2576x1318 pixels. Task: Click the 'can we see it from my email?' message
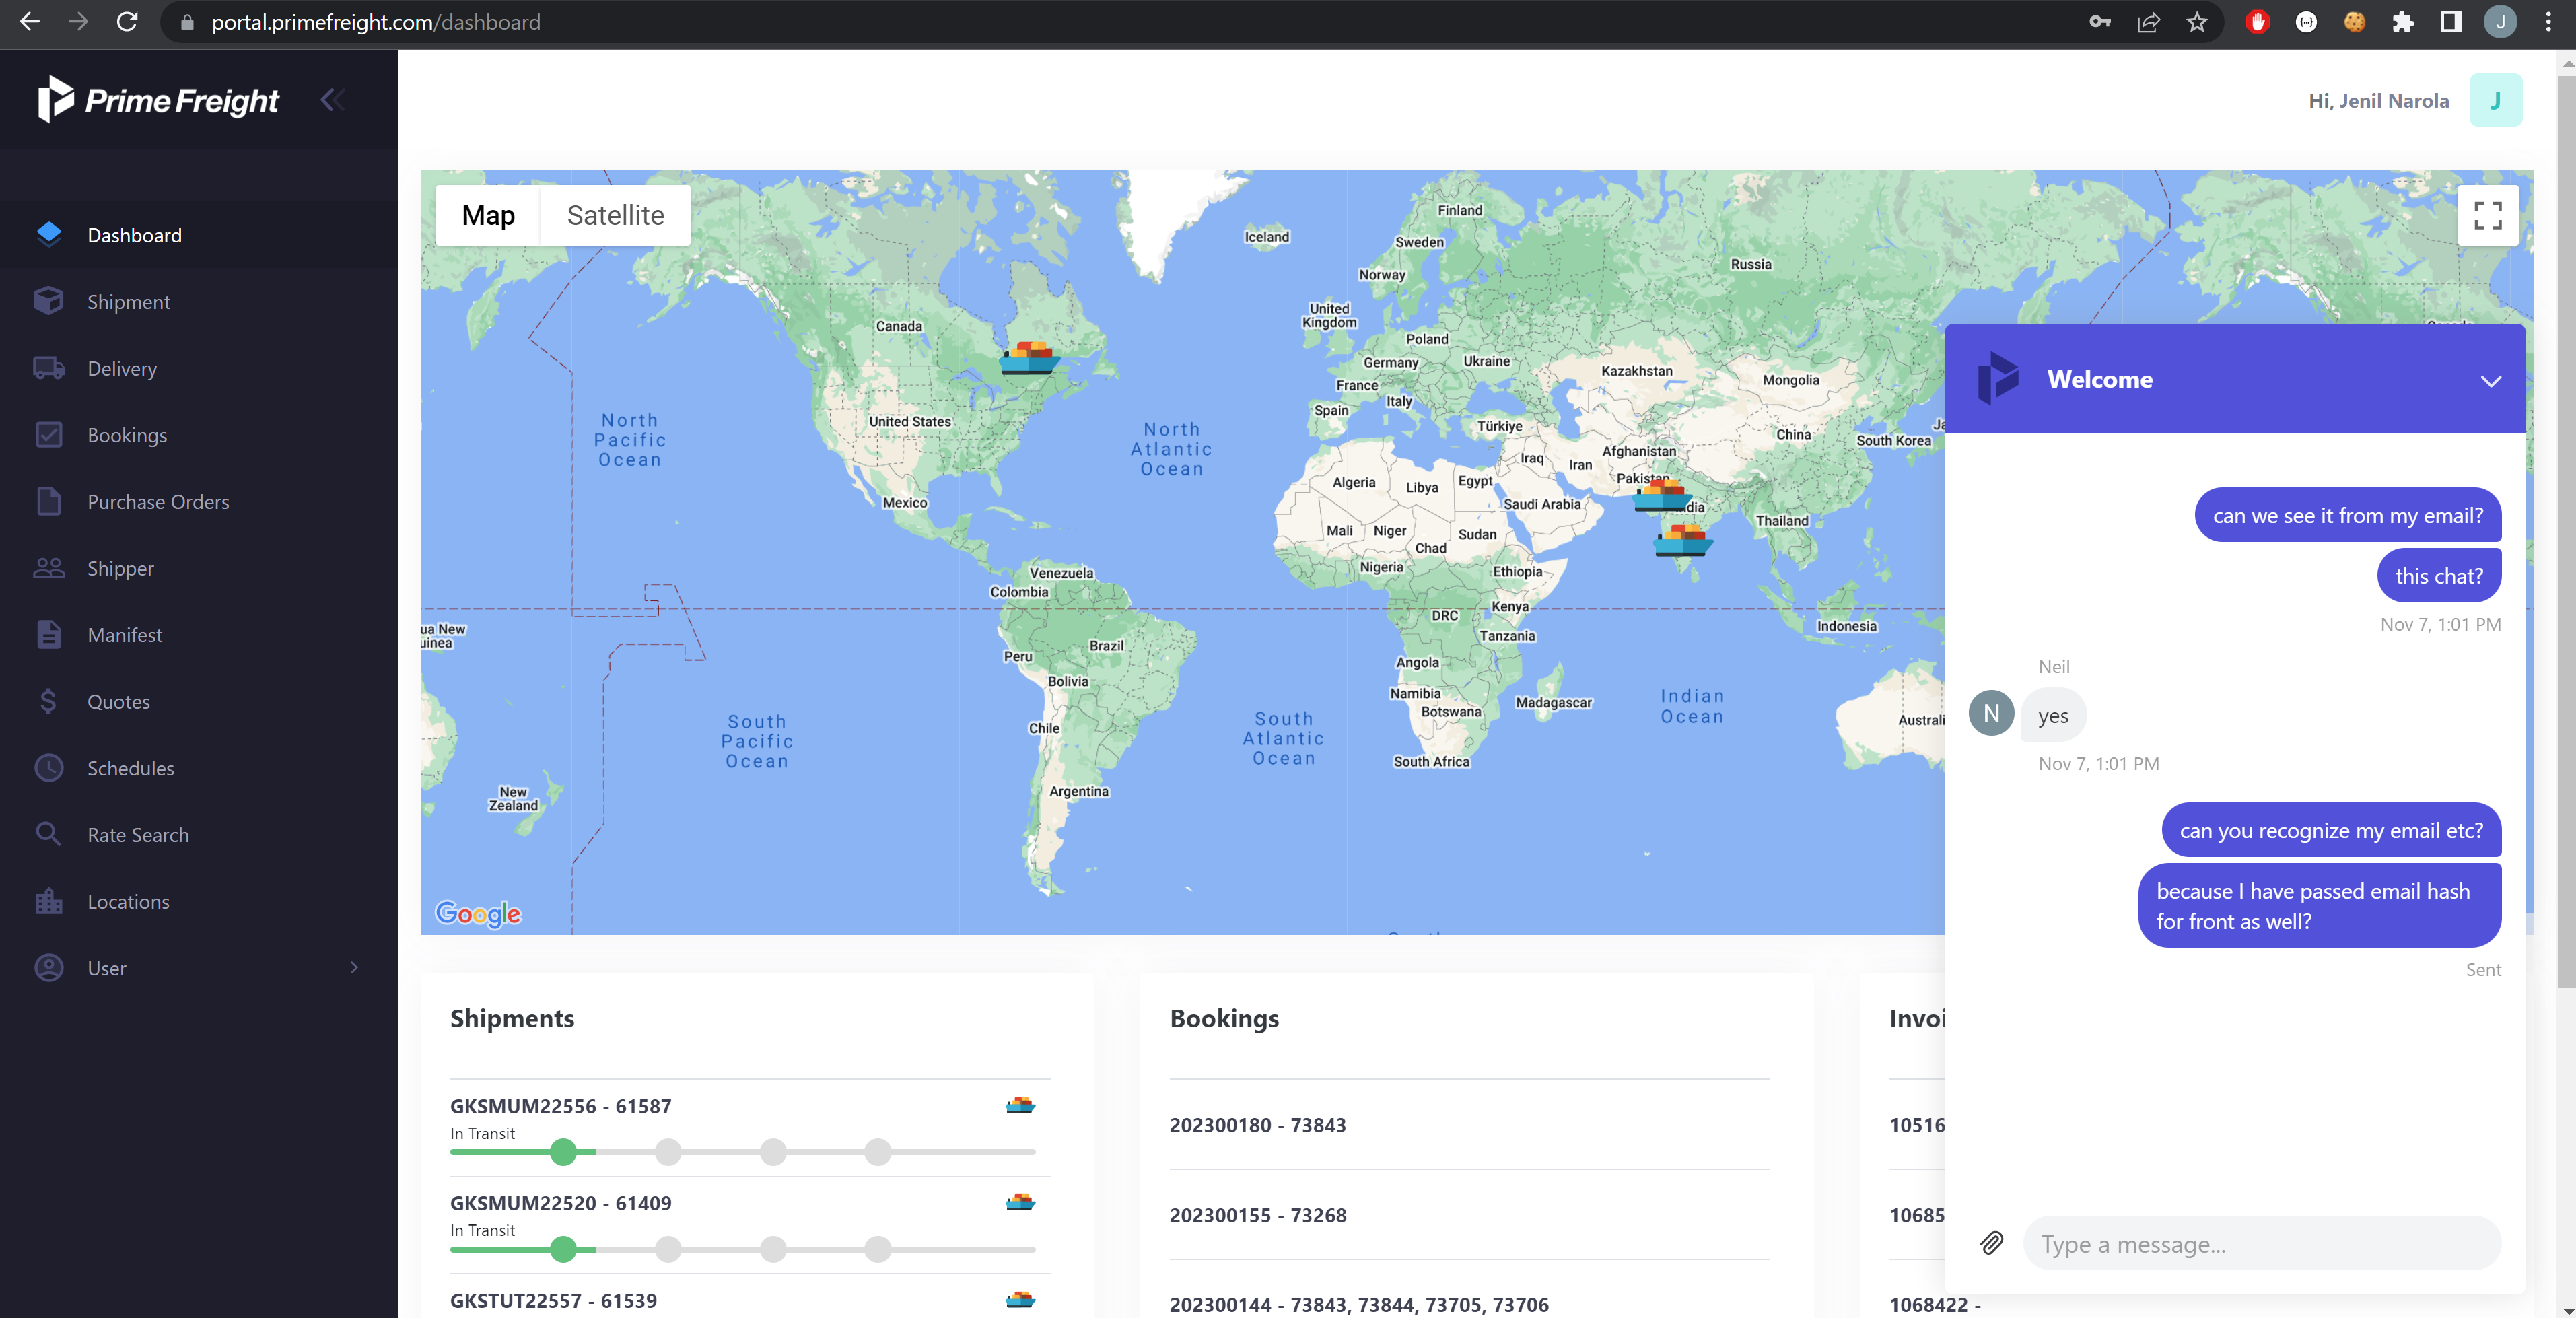pos(2347,515)
